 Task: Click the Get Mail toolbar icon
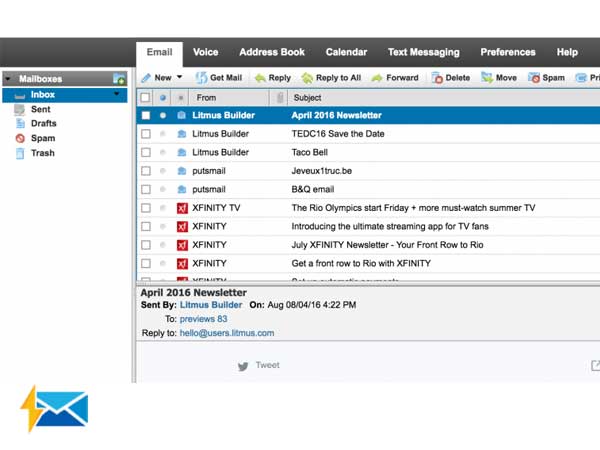click(x=202, y=77)
